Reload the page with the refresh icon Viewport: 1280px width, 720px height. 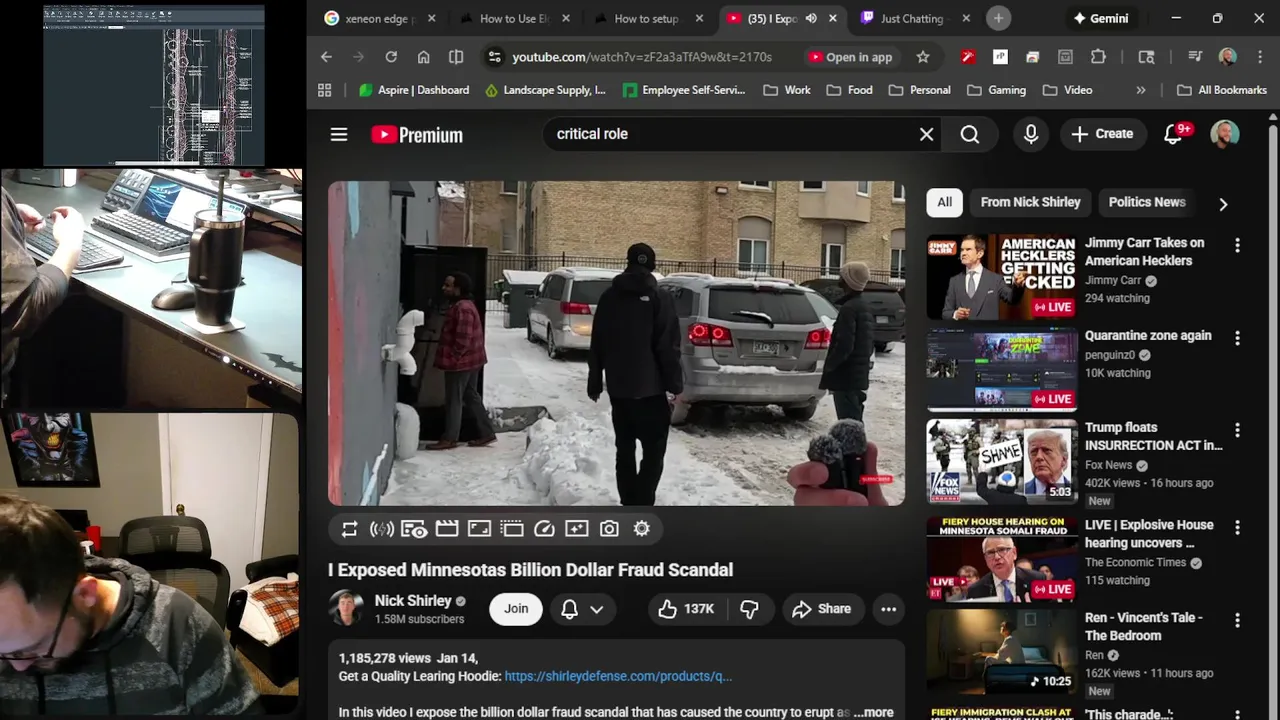point(391,57)
